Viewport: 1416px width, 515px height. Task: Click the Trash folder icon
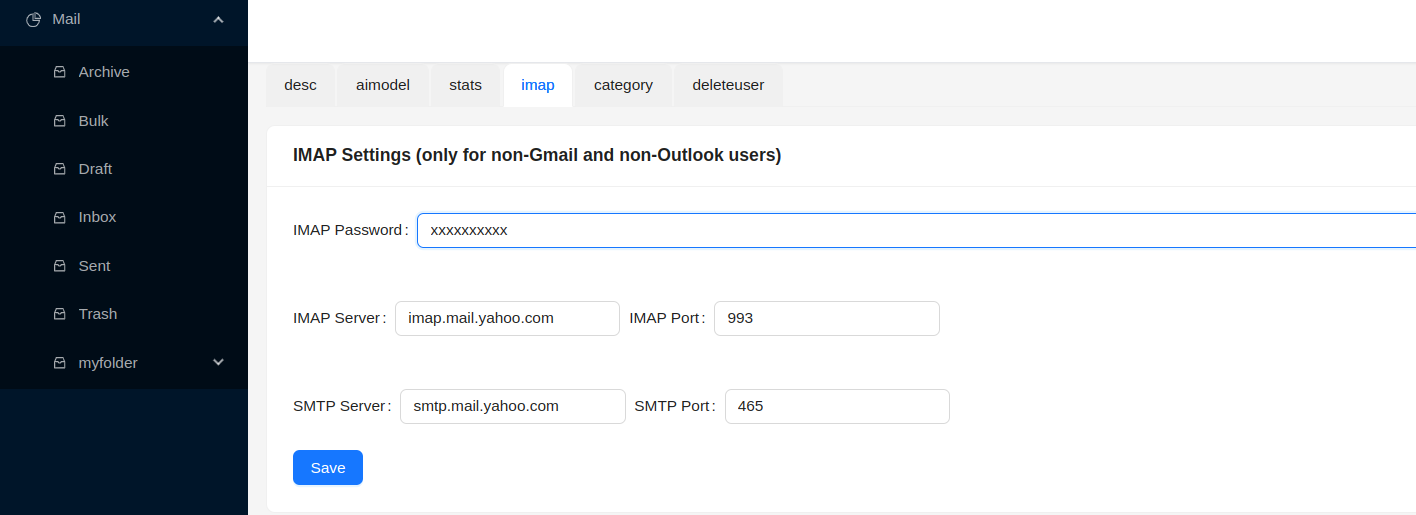[59, 314]
